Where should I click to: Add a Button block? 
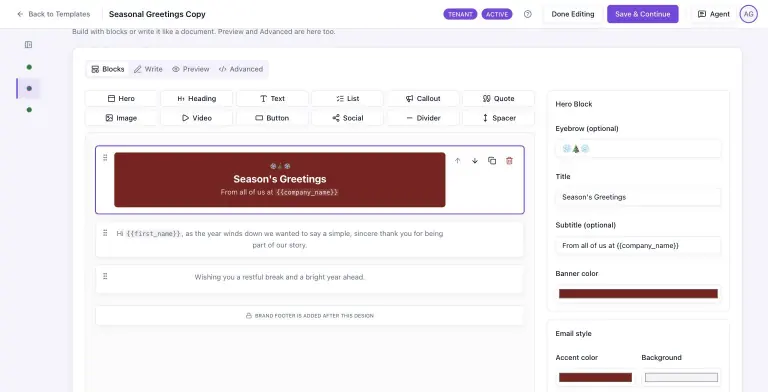point(272,118)
